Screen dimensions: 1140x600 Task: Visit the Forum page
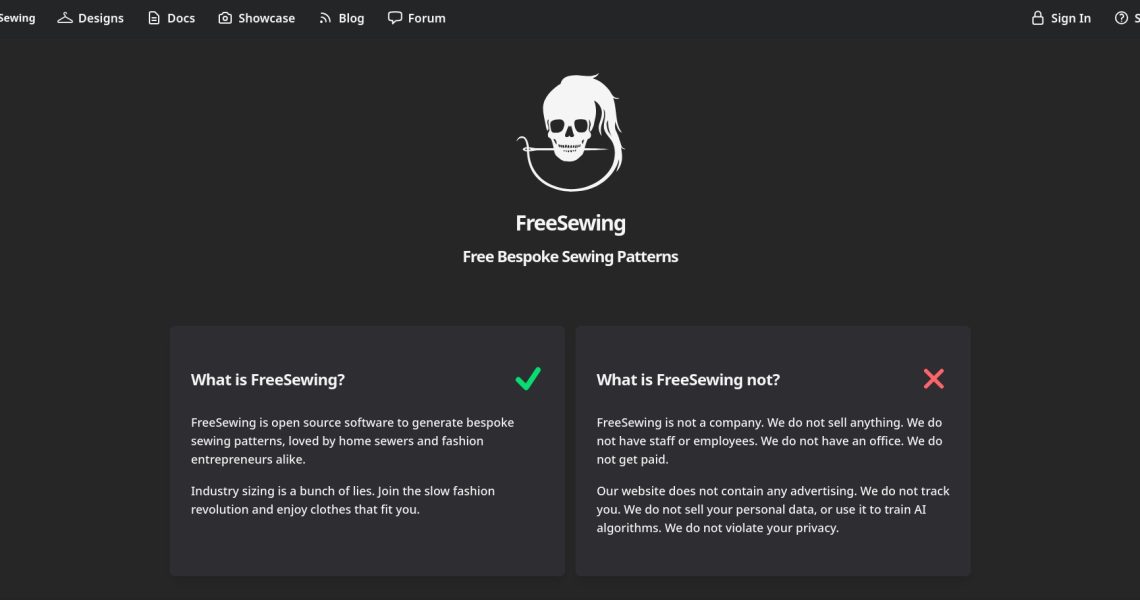[425, 17]
